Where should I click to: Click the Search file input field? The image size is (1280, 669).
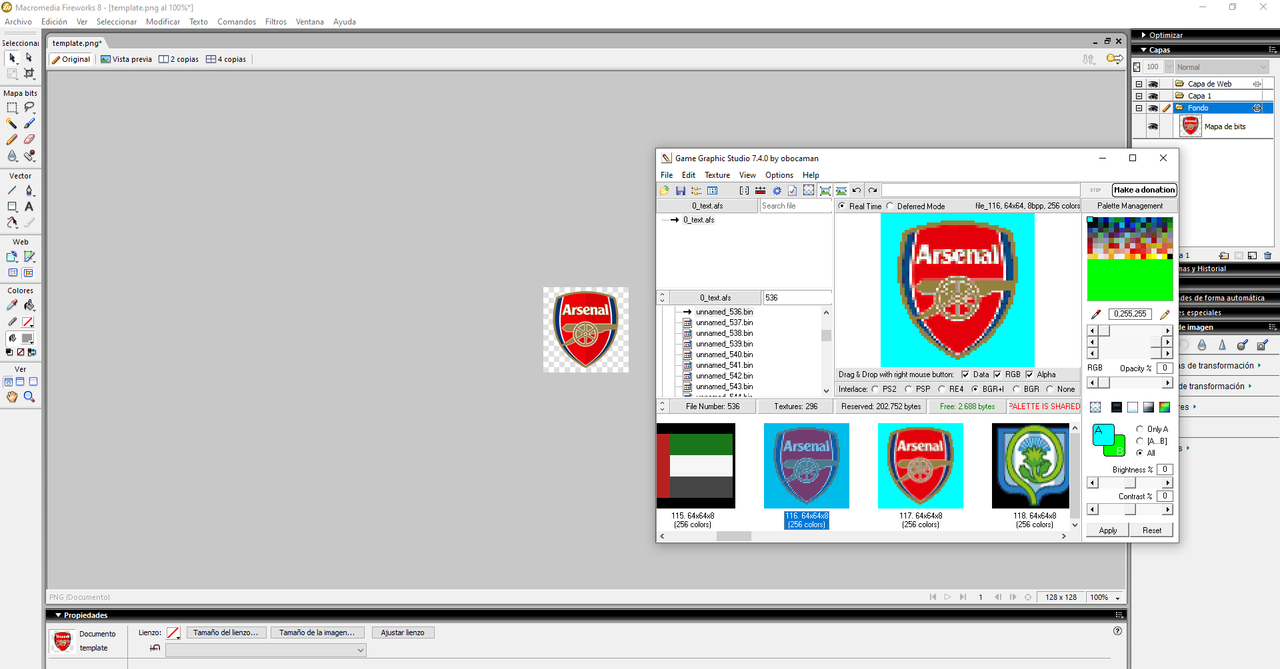tap(796, 206)
